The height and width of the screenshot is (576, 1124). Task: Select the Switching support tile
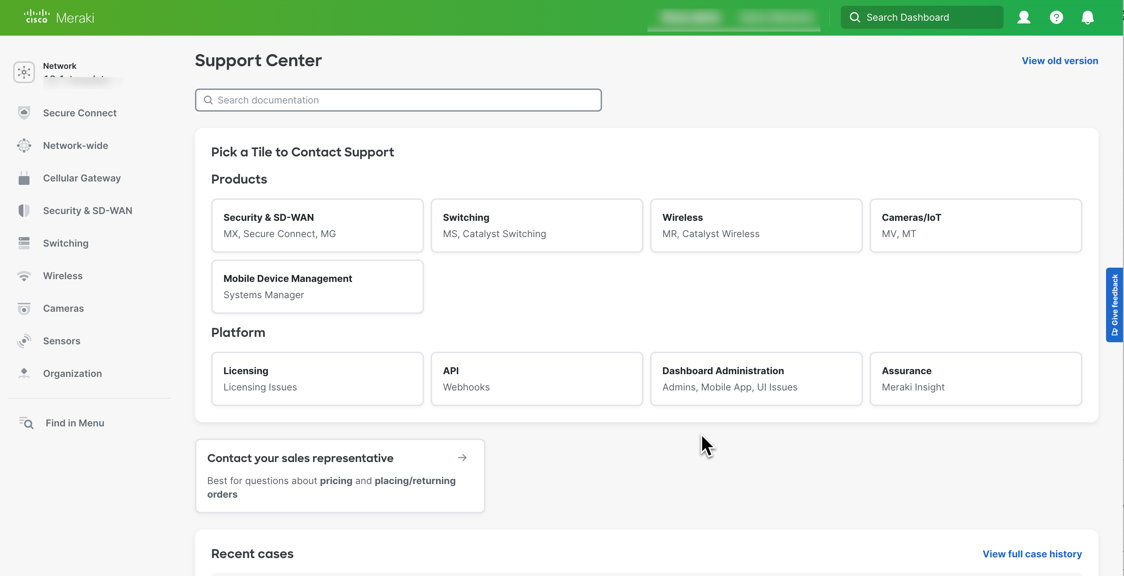point(537,225)
